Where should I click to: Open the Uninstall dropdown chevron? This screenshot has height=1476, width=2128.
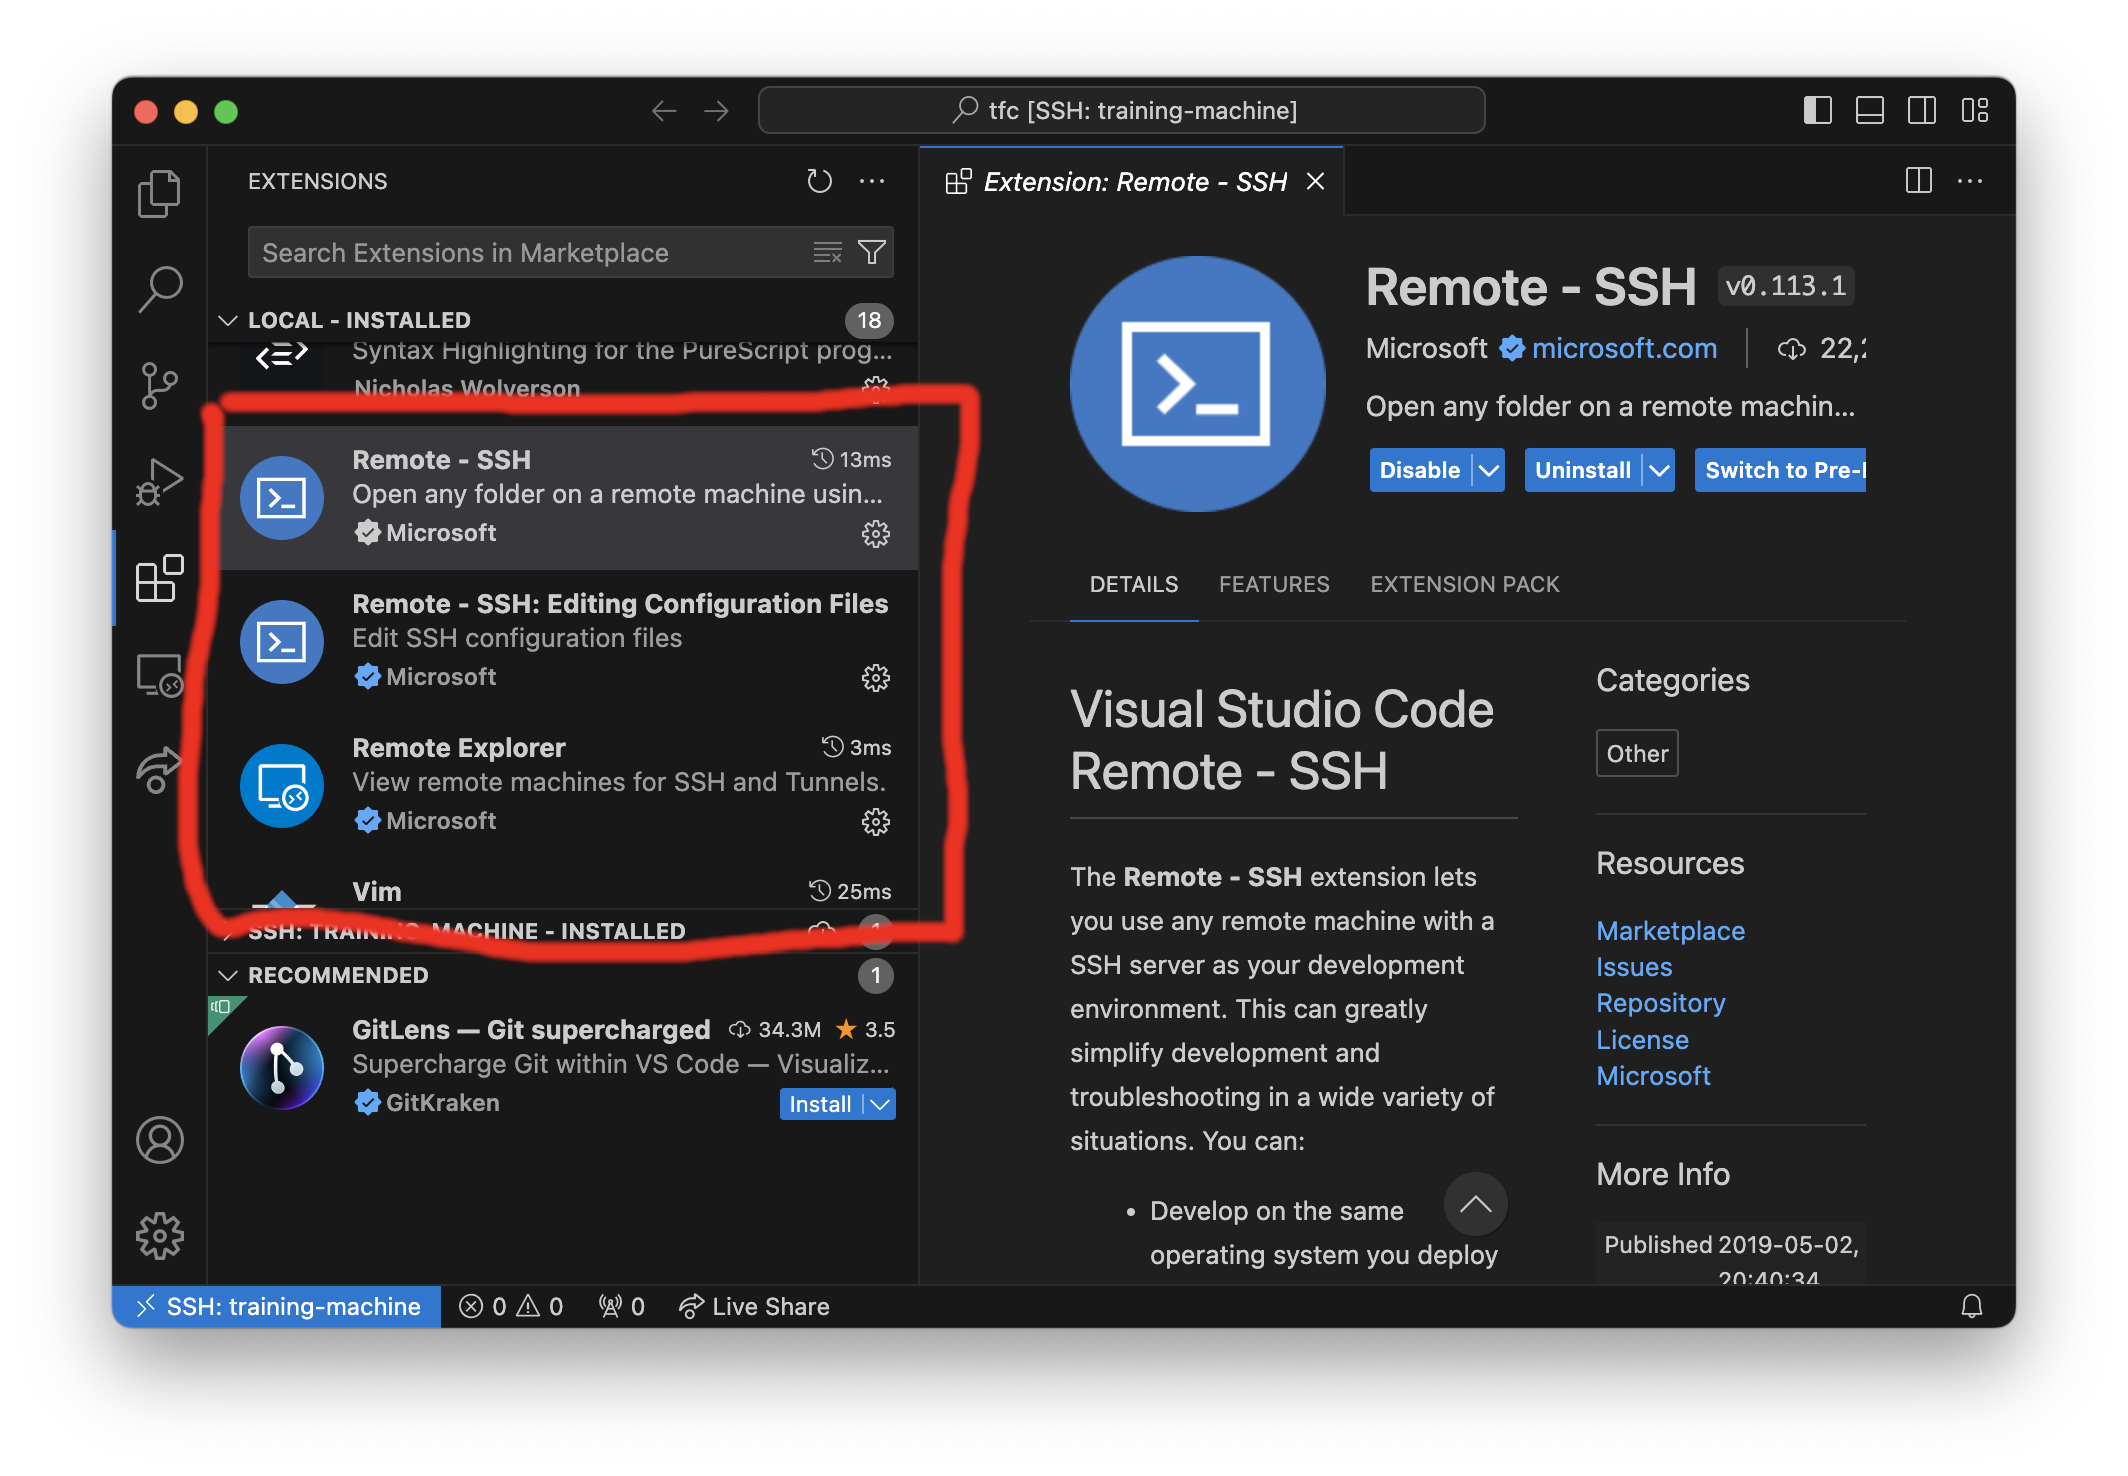click(1659, 470)
